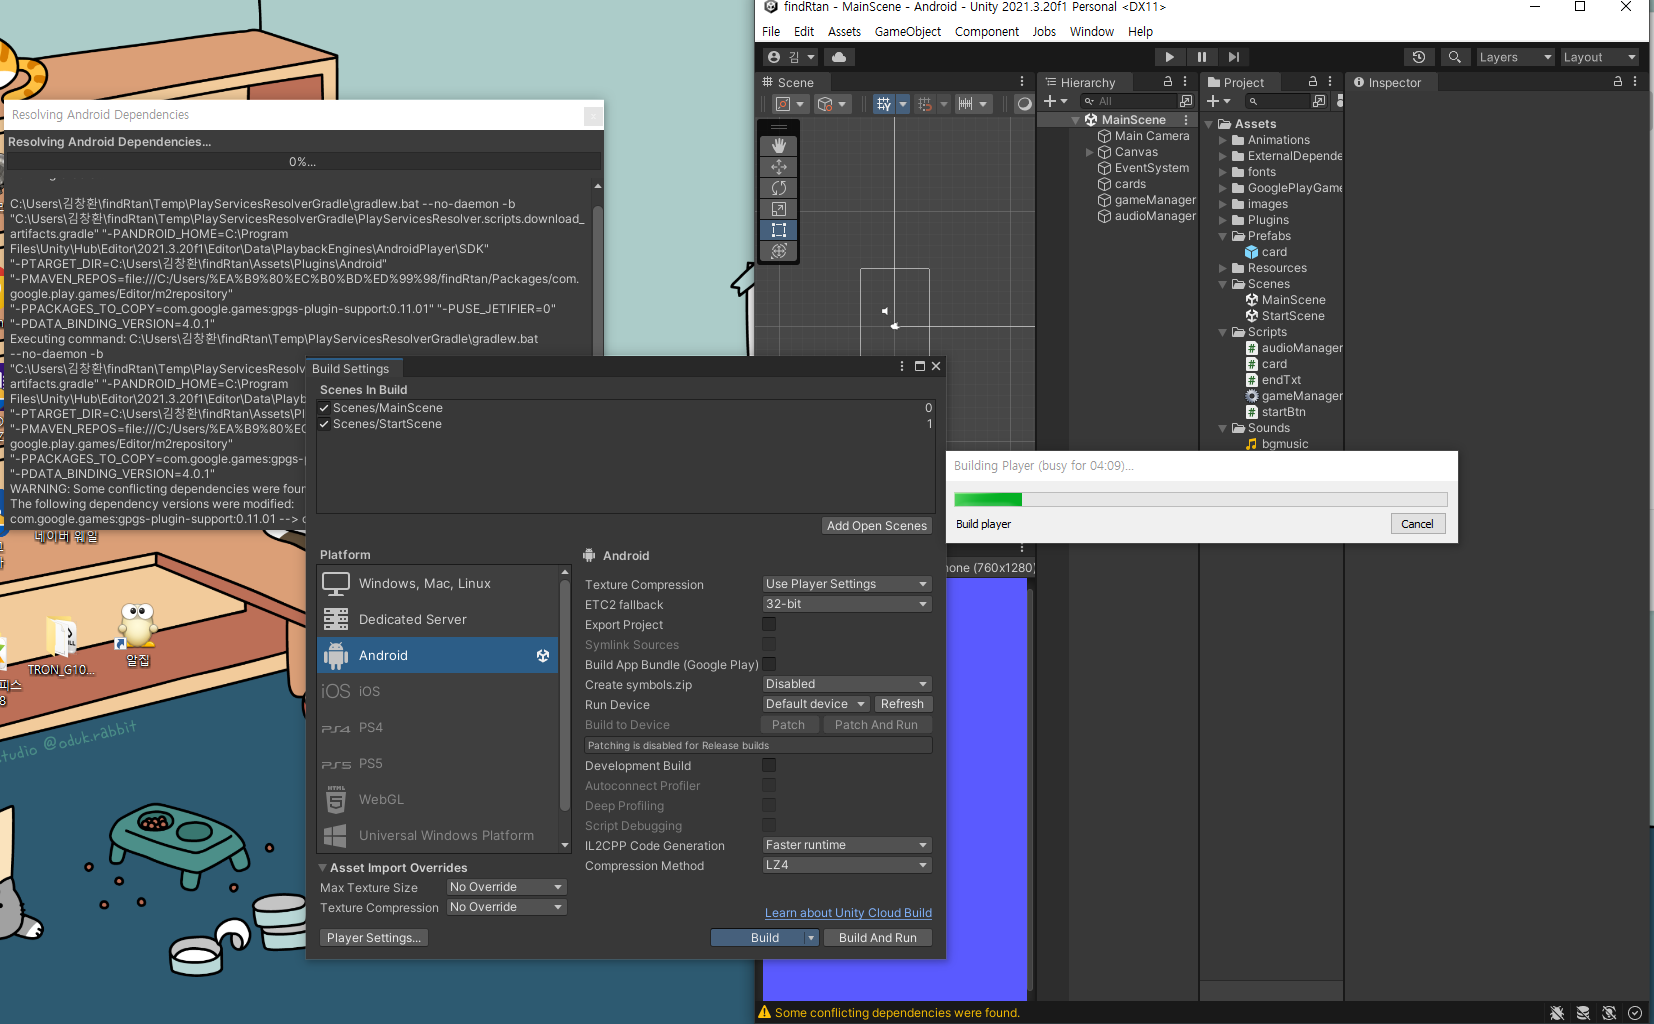
Task: Click the Step frame button
Action: (x=1234, y=57)
